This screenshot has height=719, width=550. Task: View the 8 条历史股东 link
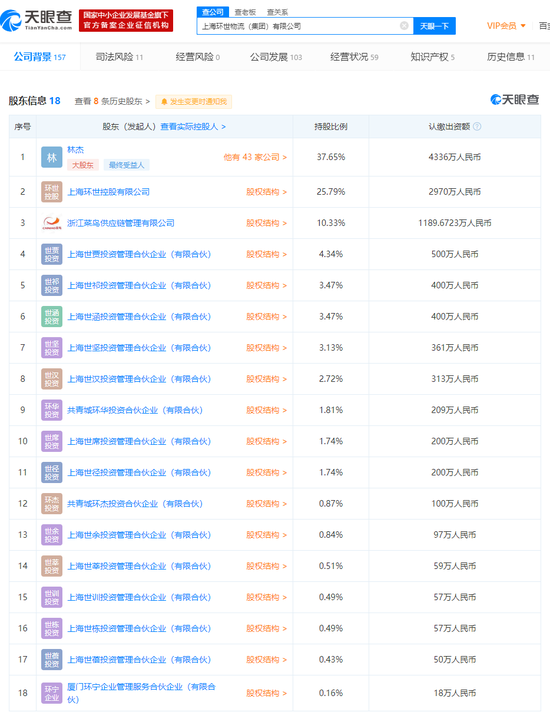pyautogui.click(x=112, y=101)
